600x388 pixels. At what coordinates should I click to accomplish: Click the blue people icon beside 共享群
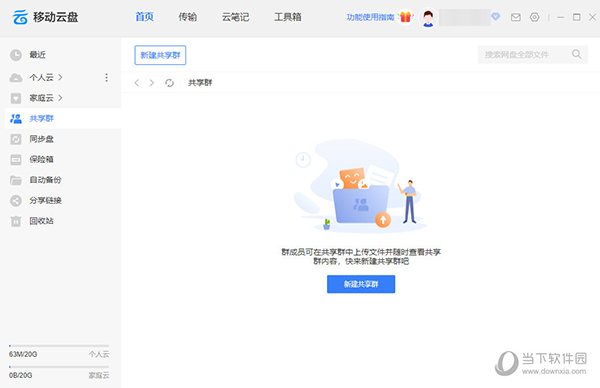(x=16, y=119)
